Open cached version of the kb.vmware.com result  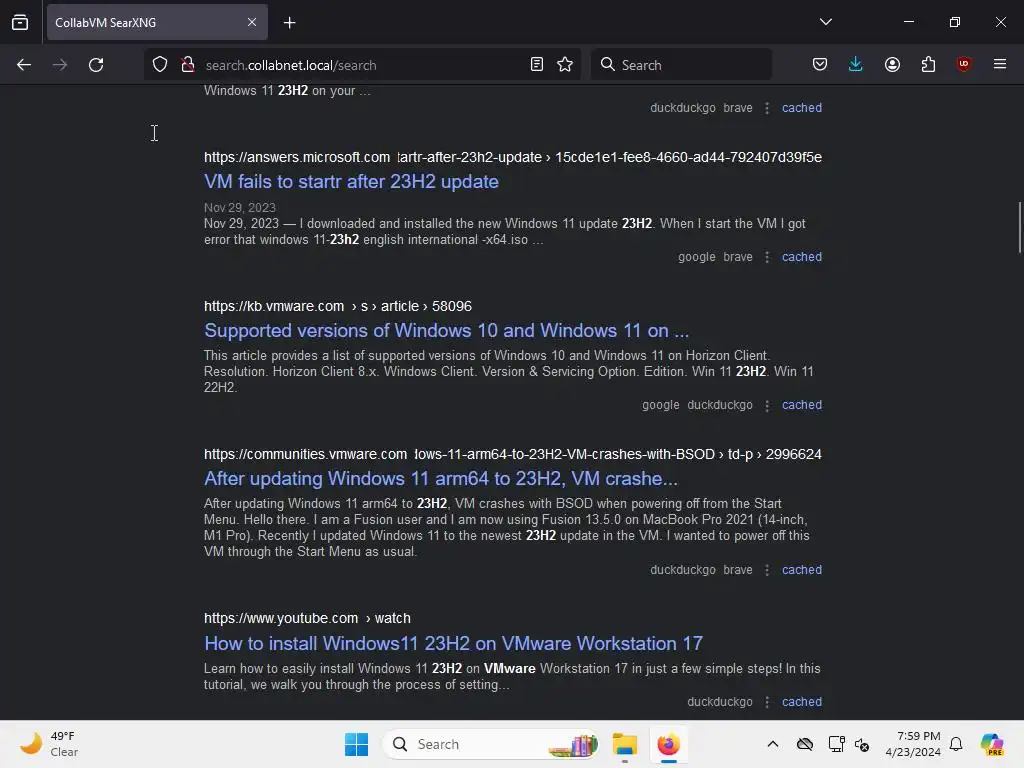tap(802, 405)
